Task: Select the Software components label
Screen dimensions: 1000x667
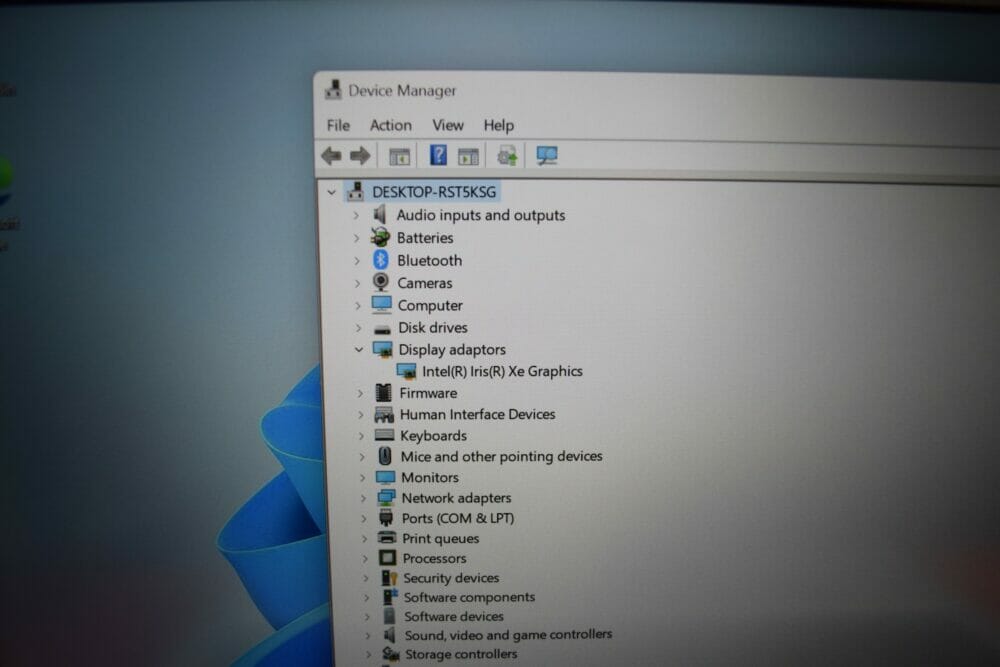Action: (469, 597)
